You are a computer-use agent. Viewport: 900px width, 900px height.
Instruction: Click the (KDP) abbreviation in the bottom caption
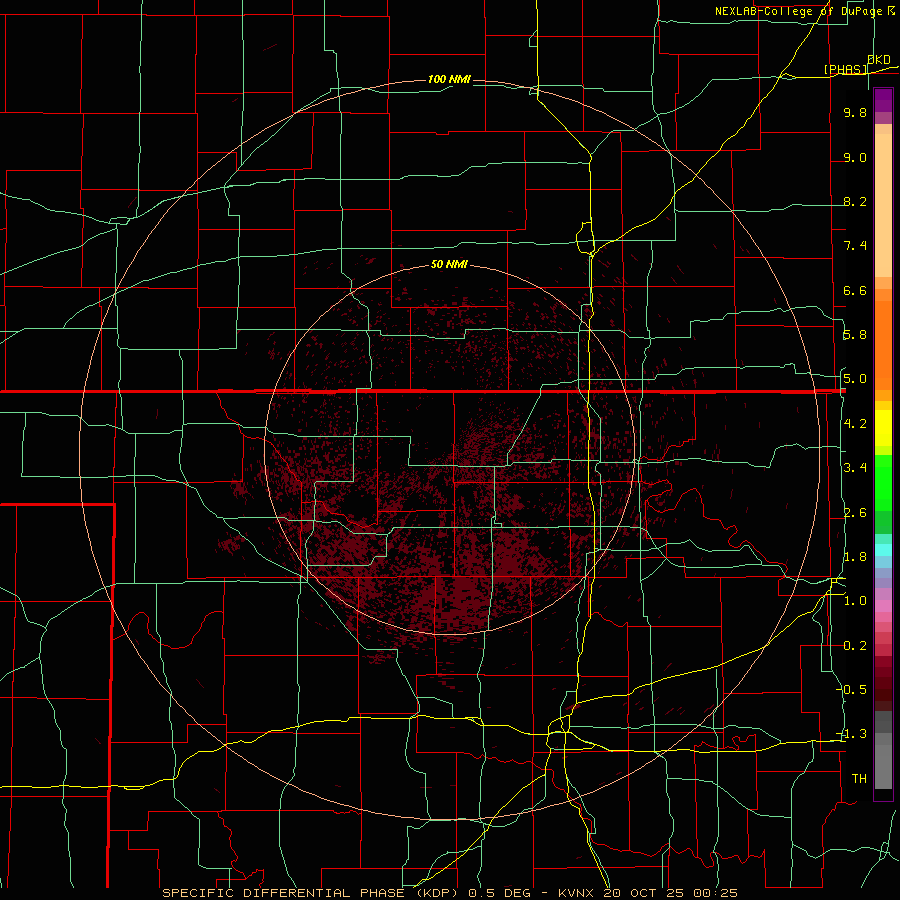(x=439, y=893)
